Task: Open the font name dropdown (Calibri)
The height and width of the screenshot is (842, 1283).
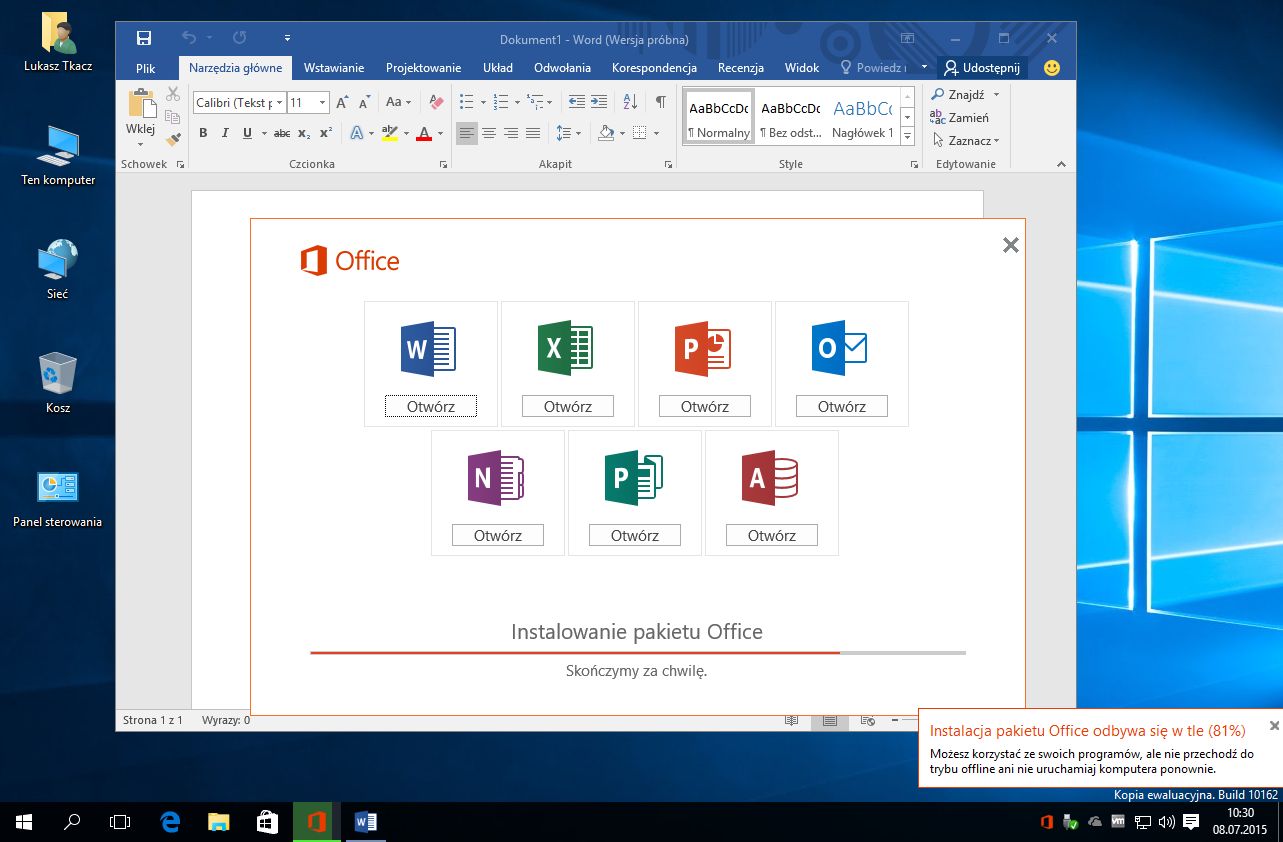Action: coord(279,102)
